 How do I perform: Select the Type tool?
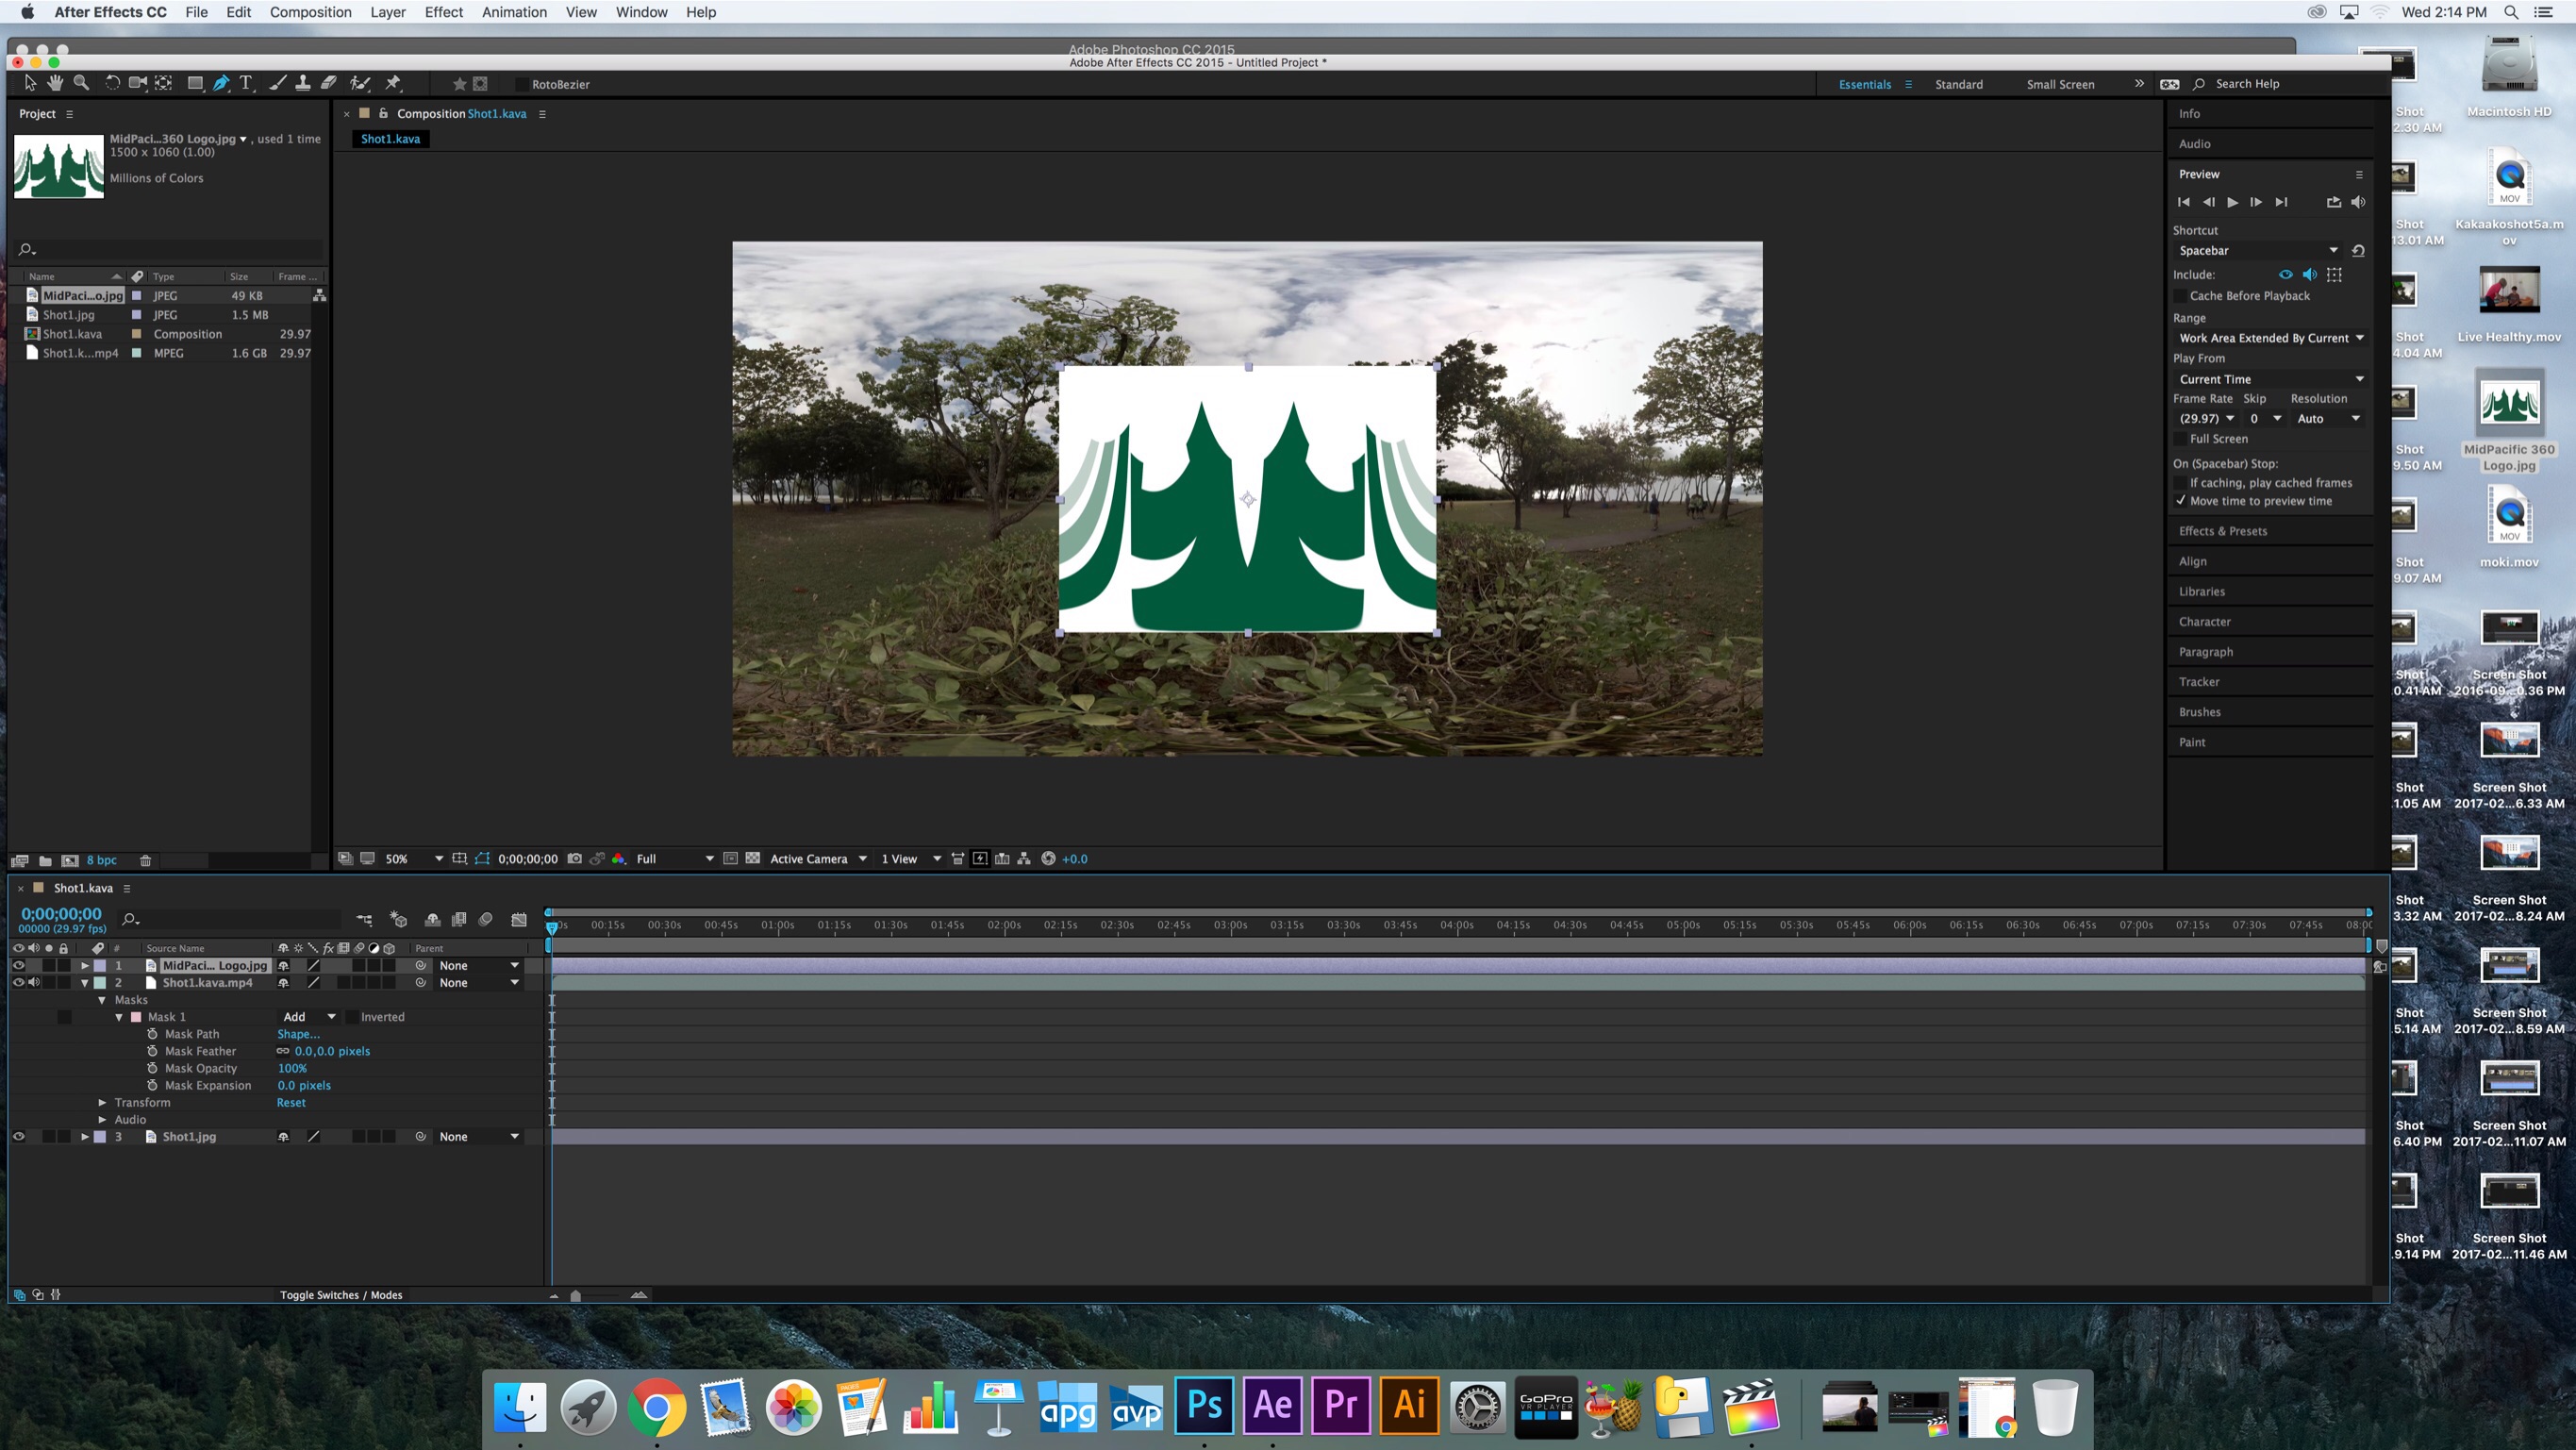[x=246, y=83]
